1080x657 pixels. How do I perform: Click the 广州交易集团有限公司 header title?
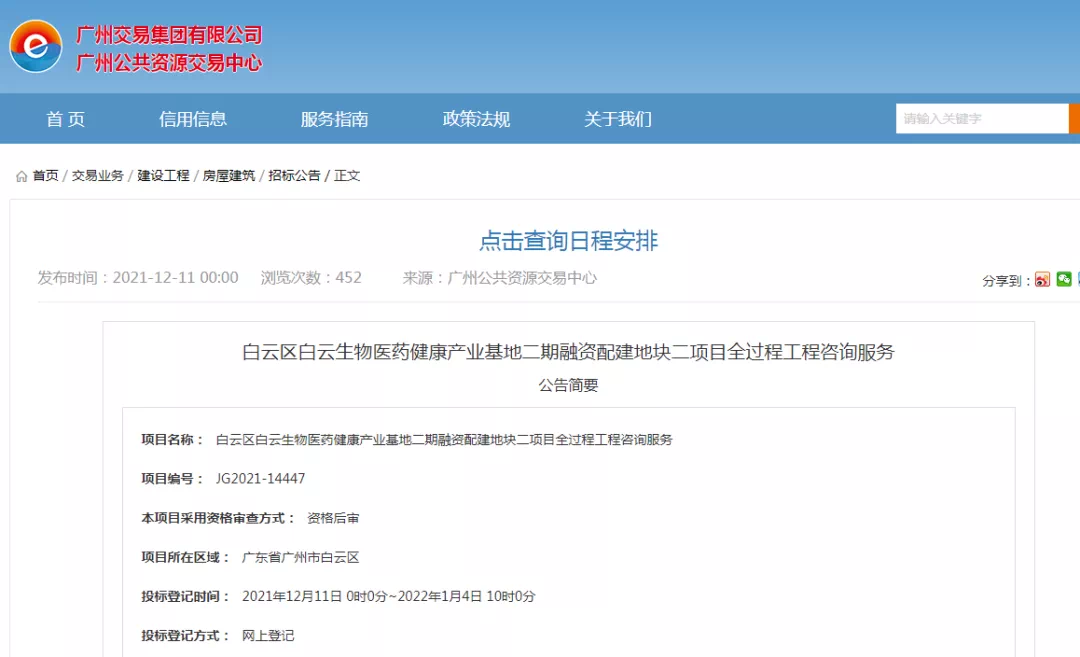[x=169, y=34]
